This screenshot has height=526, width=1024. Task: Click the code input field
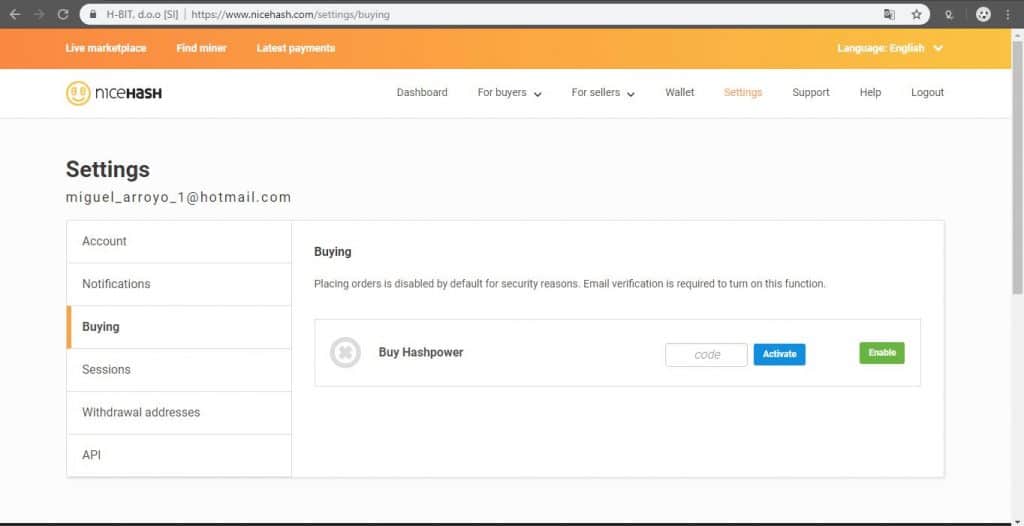[706, 355]
